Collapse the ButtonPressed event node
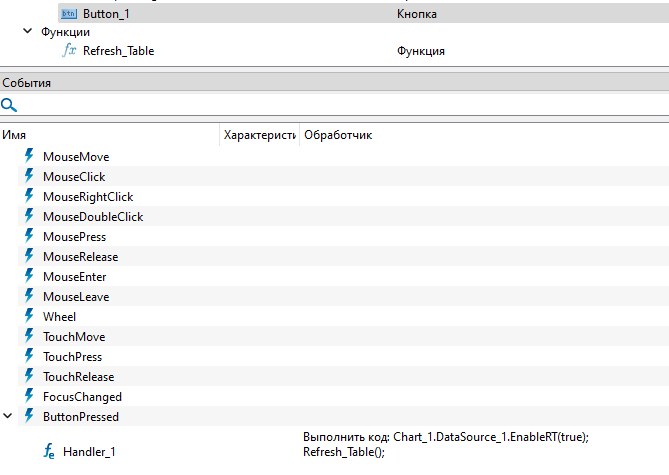Viewport: 669px width, 475px height. pos(9,416)
